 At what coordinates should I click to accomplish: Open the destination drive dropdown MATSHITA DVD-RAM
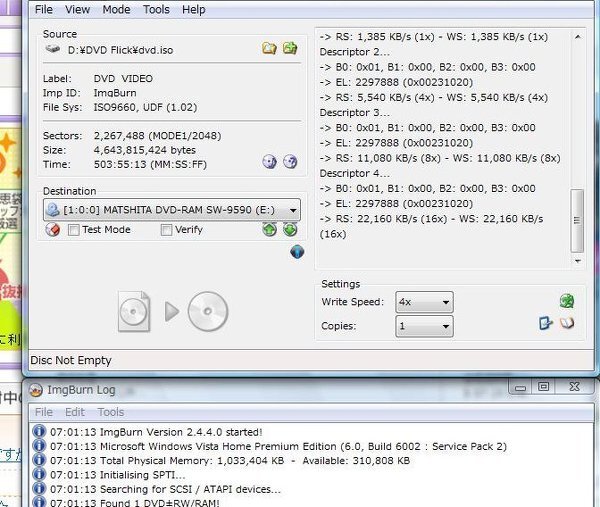click(172, 210)
